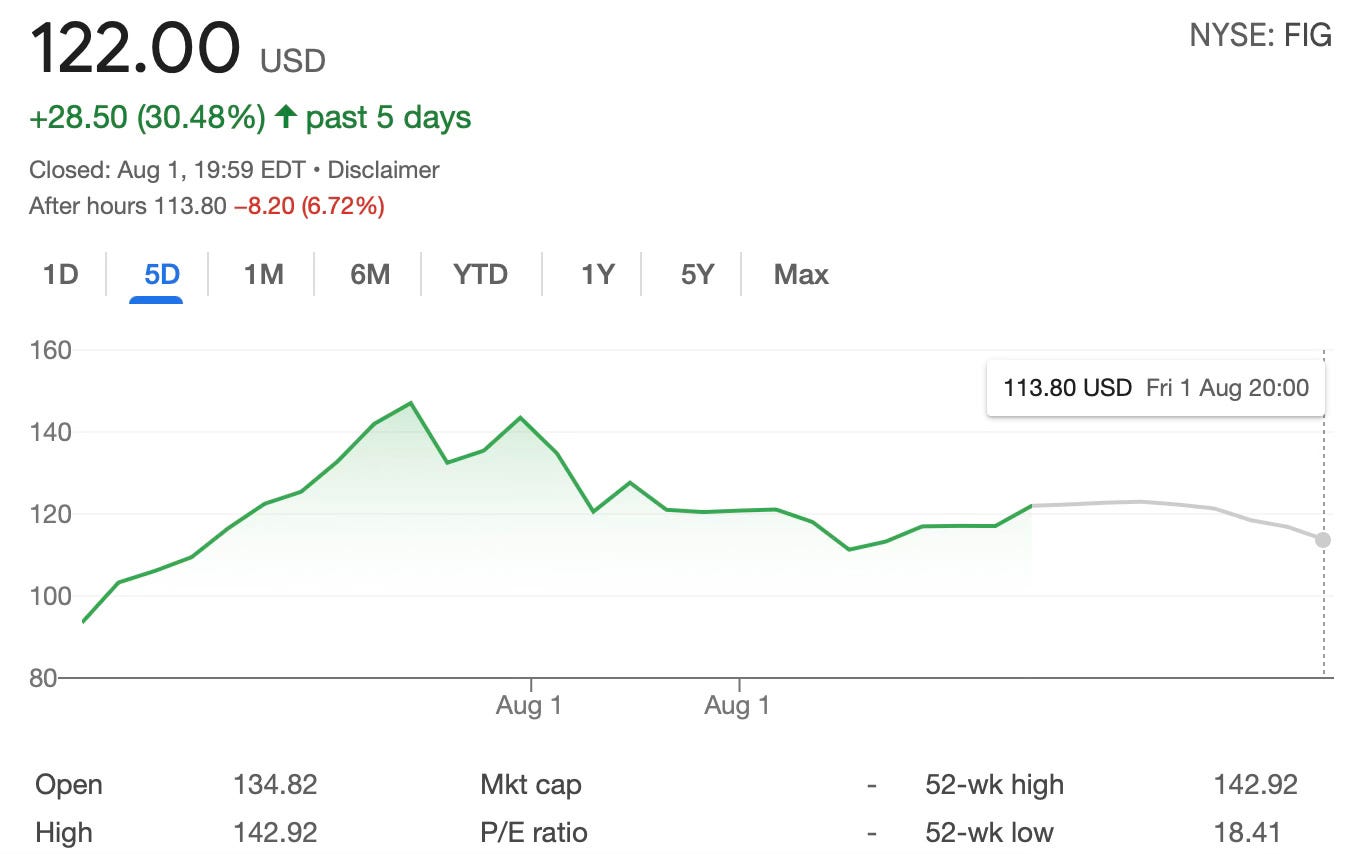Click the green upward arrow indicator

[x=288, y=116]
